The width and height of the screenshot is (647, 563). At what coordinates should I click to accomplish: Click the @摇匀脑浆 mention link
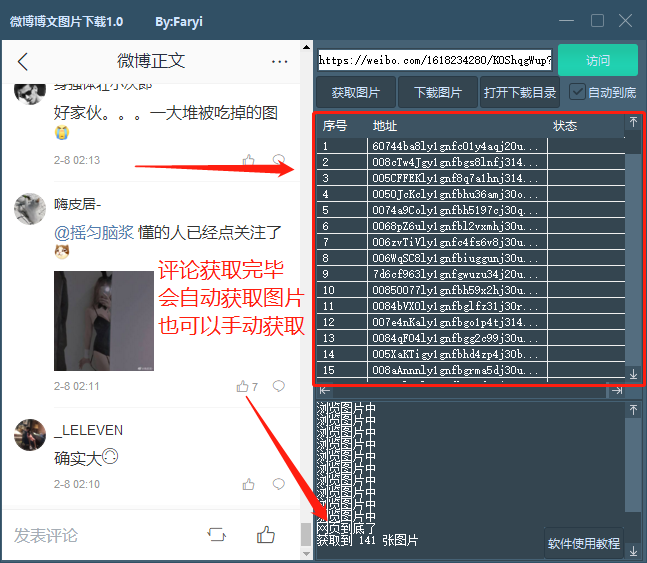click(94, 233)
